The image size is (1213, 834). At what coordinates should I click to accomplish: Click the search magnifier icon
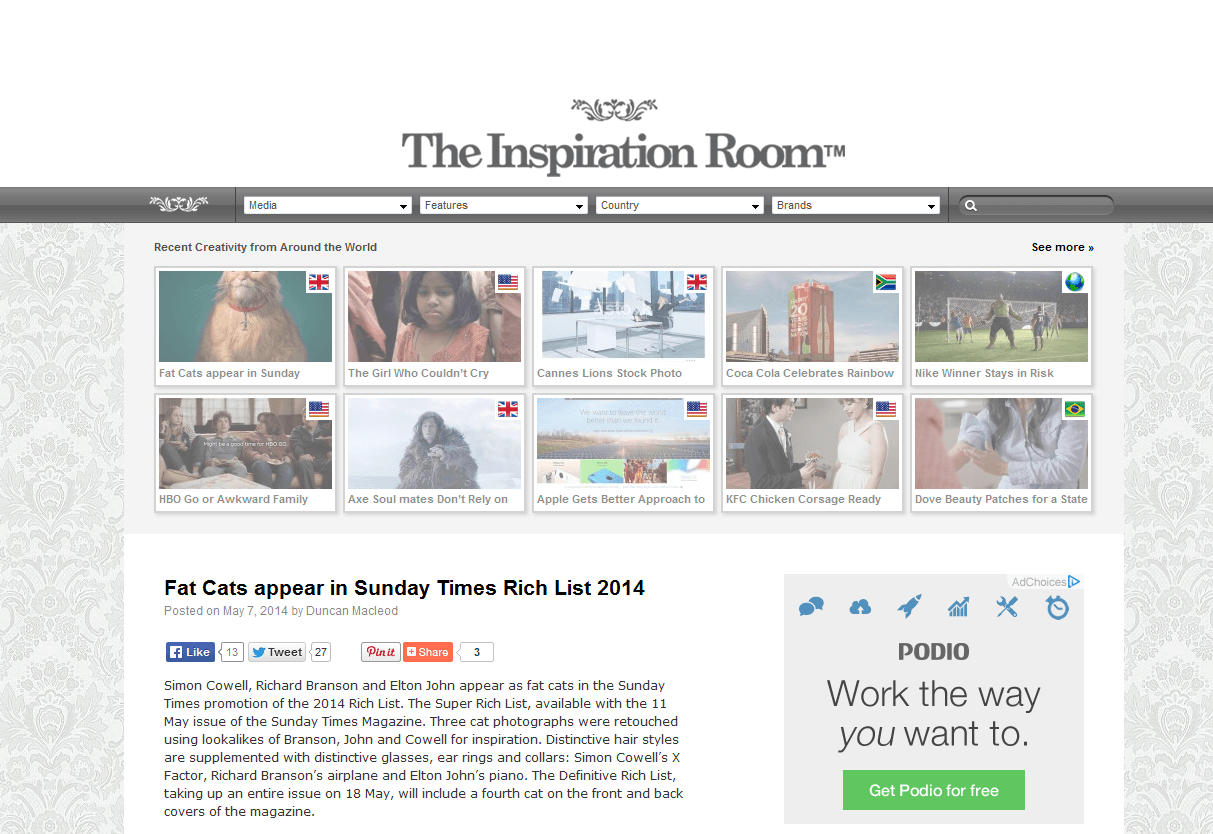pos(969,206)
